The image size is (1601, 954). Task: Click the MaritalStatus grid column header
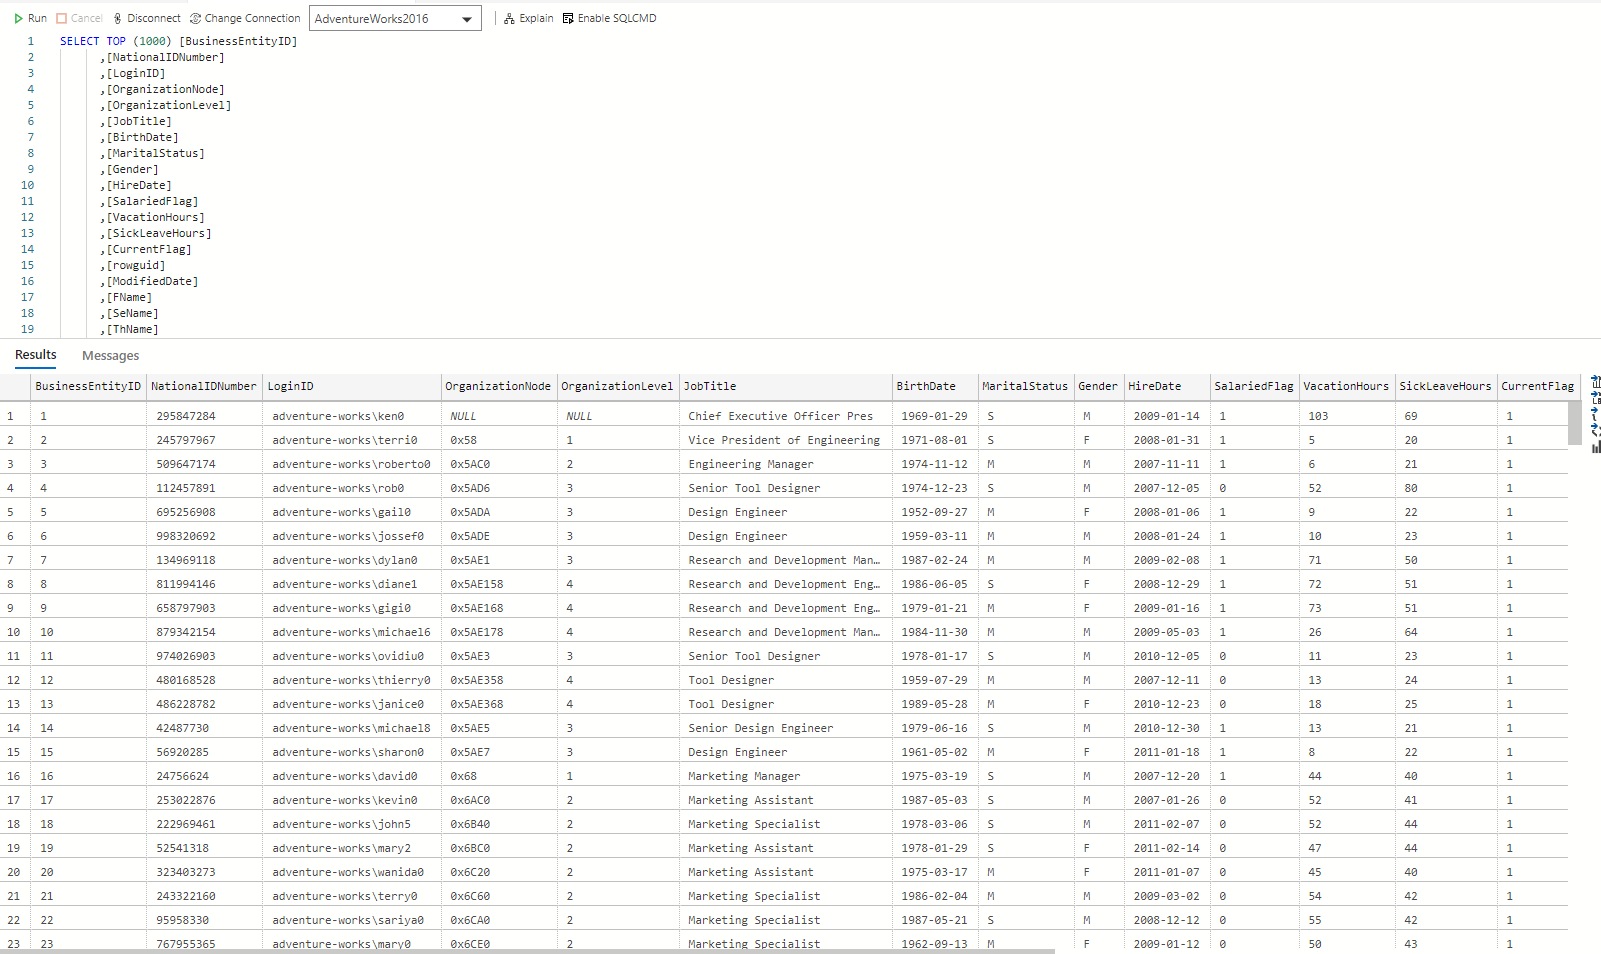click(1026, 386)
